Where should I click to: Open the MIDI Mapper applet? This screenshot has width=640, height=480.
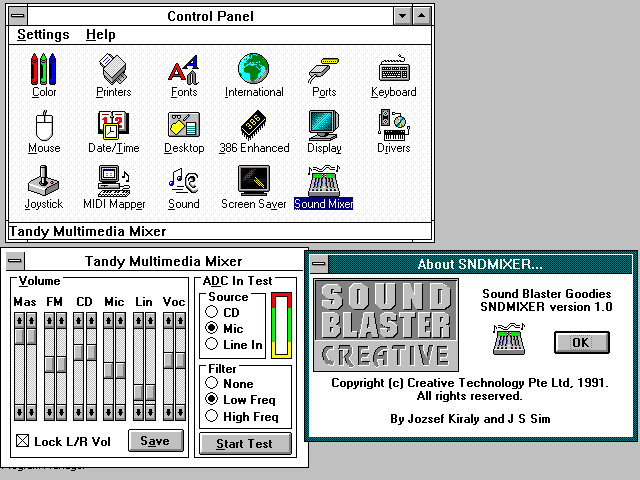tap(113, 181)
